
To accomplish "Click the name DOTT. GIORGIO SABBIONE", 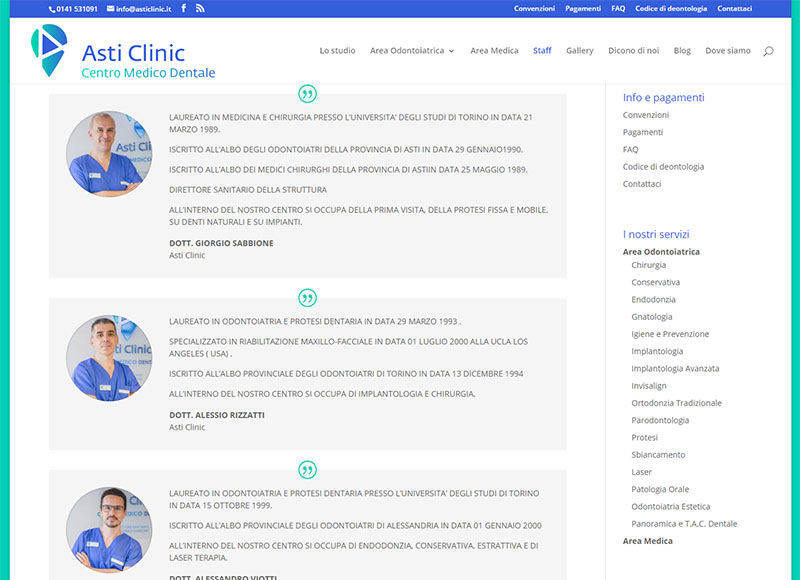I will [221, 243].
